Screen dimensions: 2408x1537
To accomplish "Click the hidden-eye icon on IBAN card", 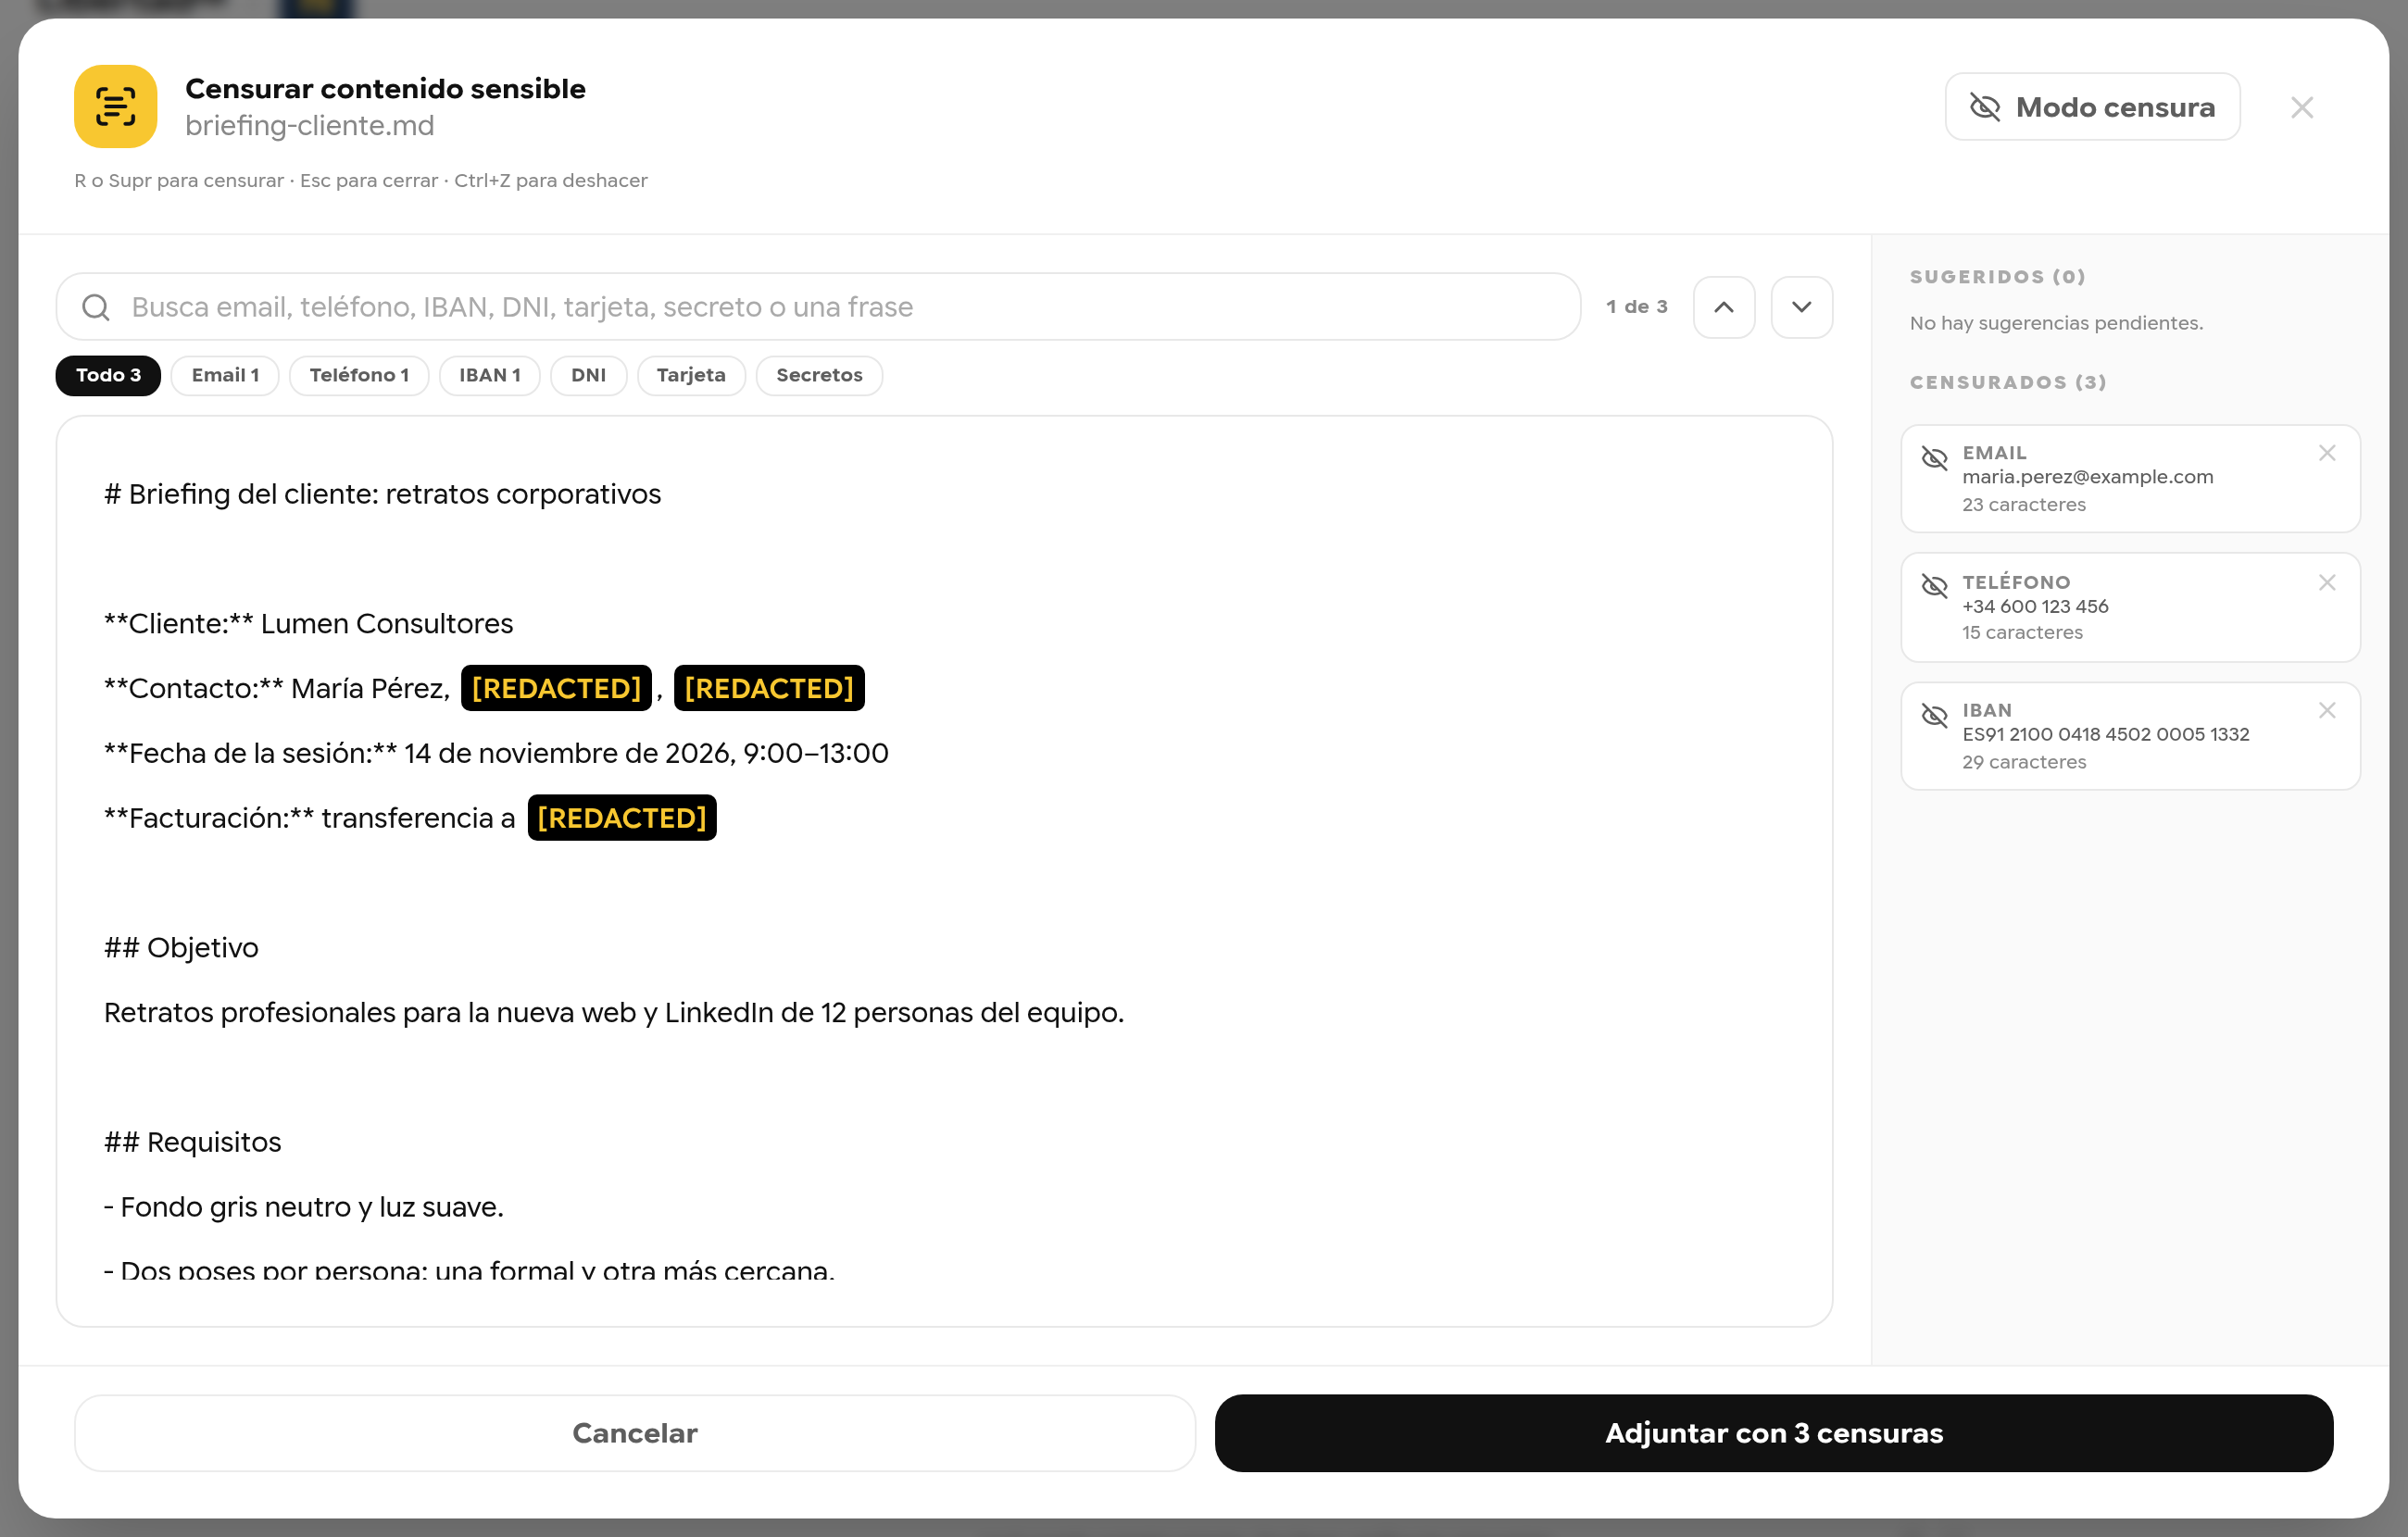I will point(1934,715).
